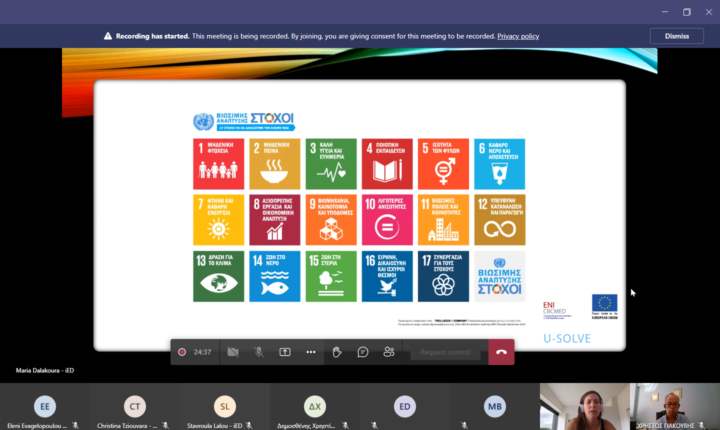The image size is (720, 430).
Task: Click SDG 9 industry innovation tile
Action: pos(331,220)
